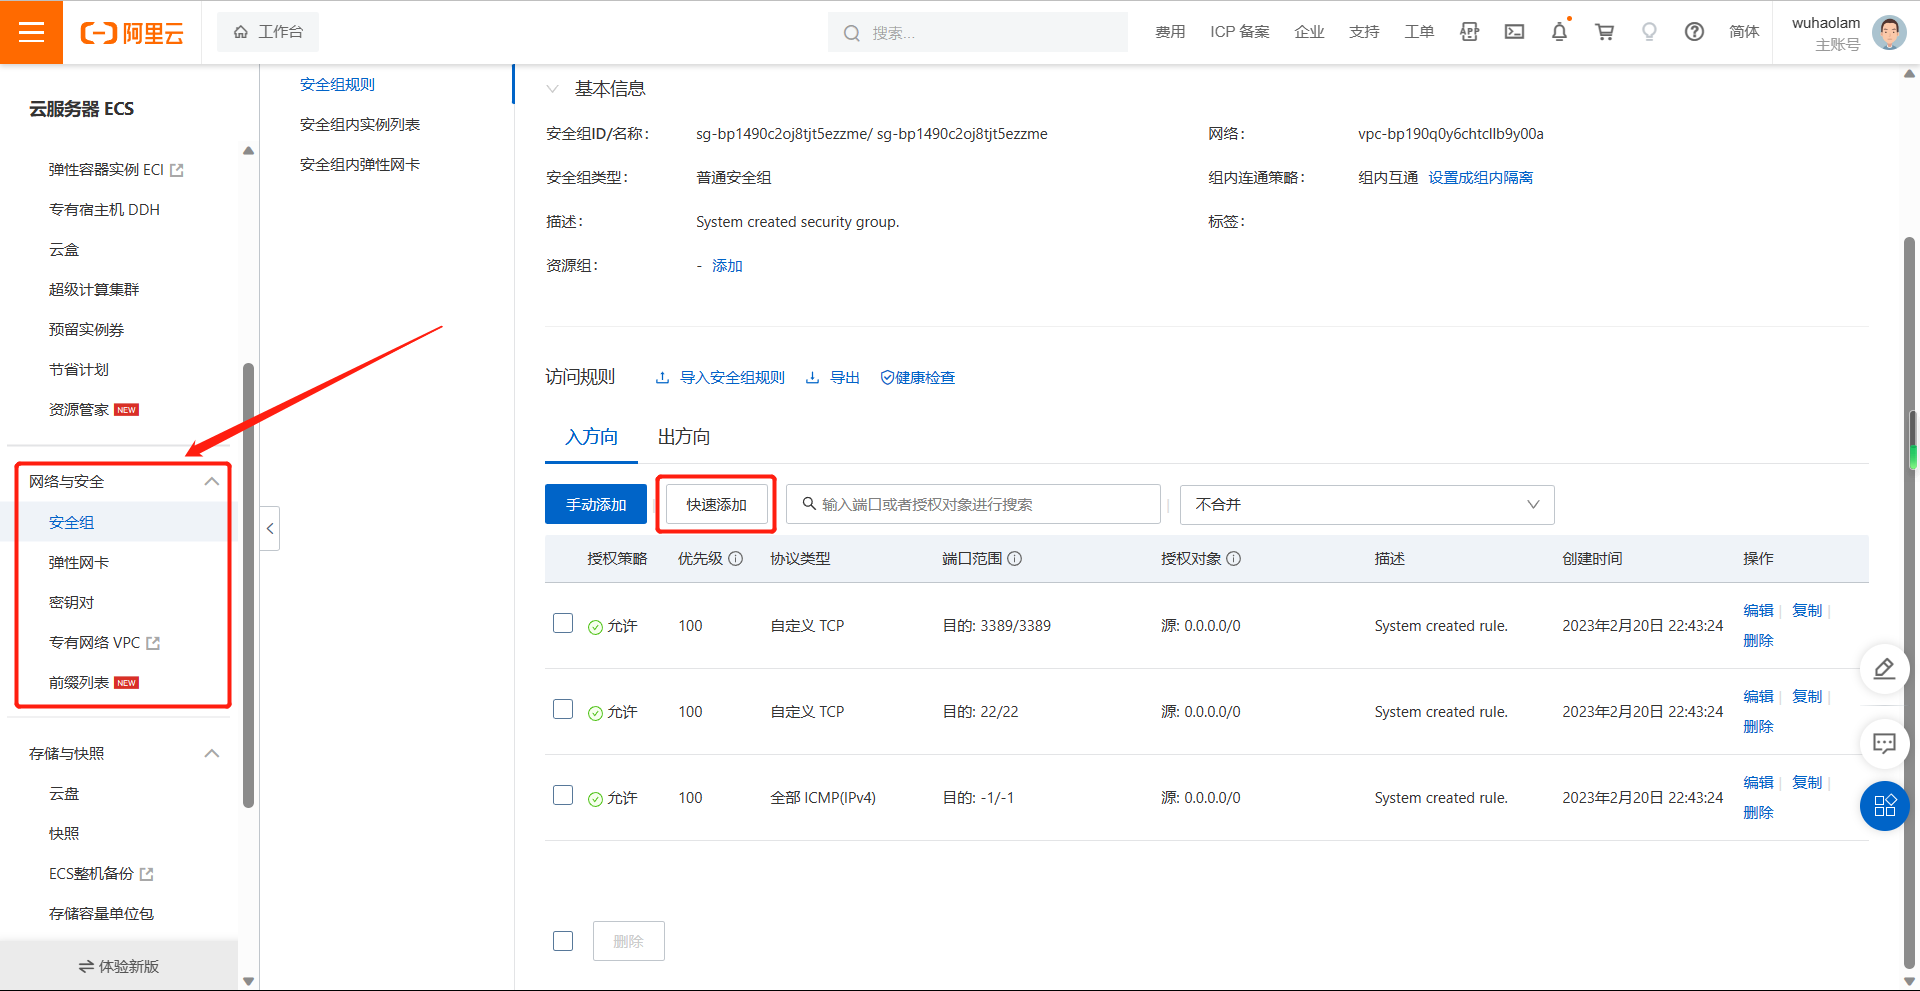Select the checkbox for the 22/22 rule

[x=563, y=709]
